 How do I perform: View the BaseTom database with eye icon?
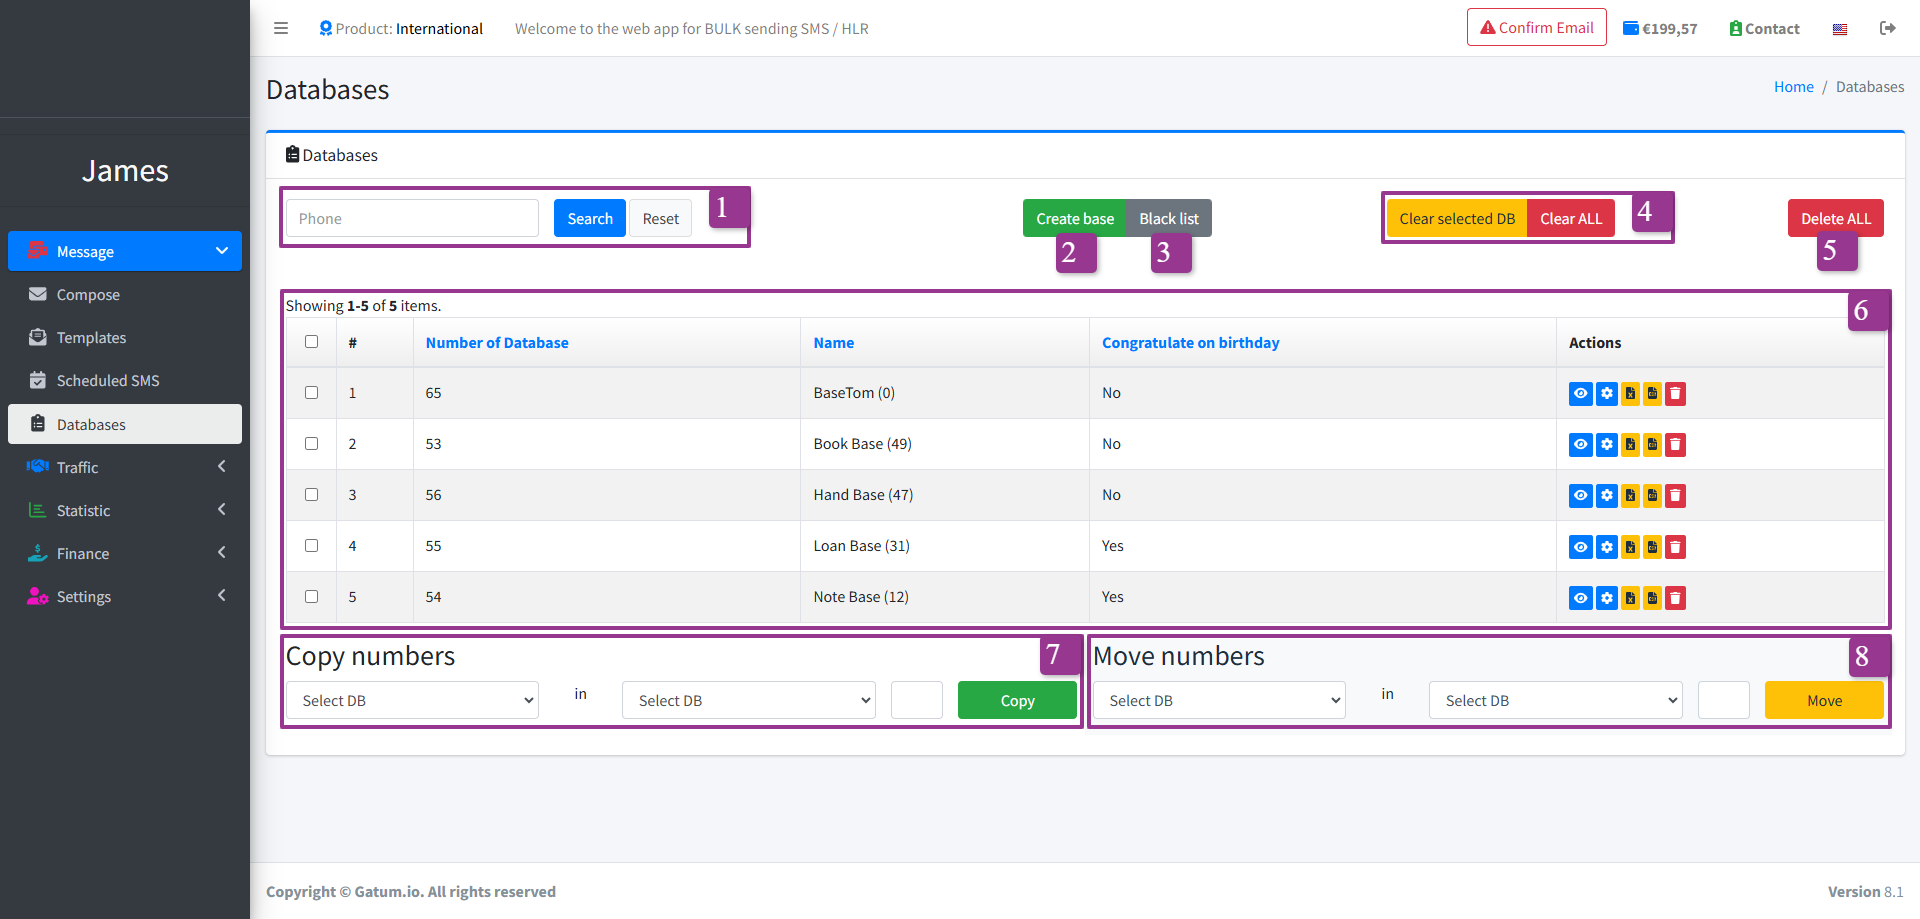pyautogui.click(x=1580, y=394)
